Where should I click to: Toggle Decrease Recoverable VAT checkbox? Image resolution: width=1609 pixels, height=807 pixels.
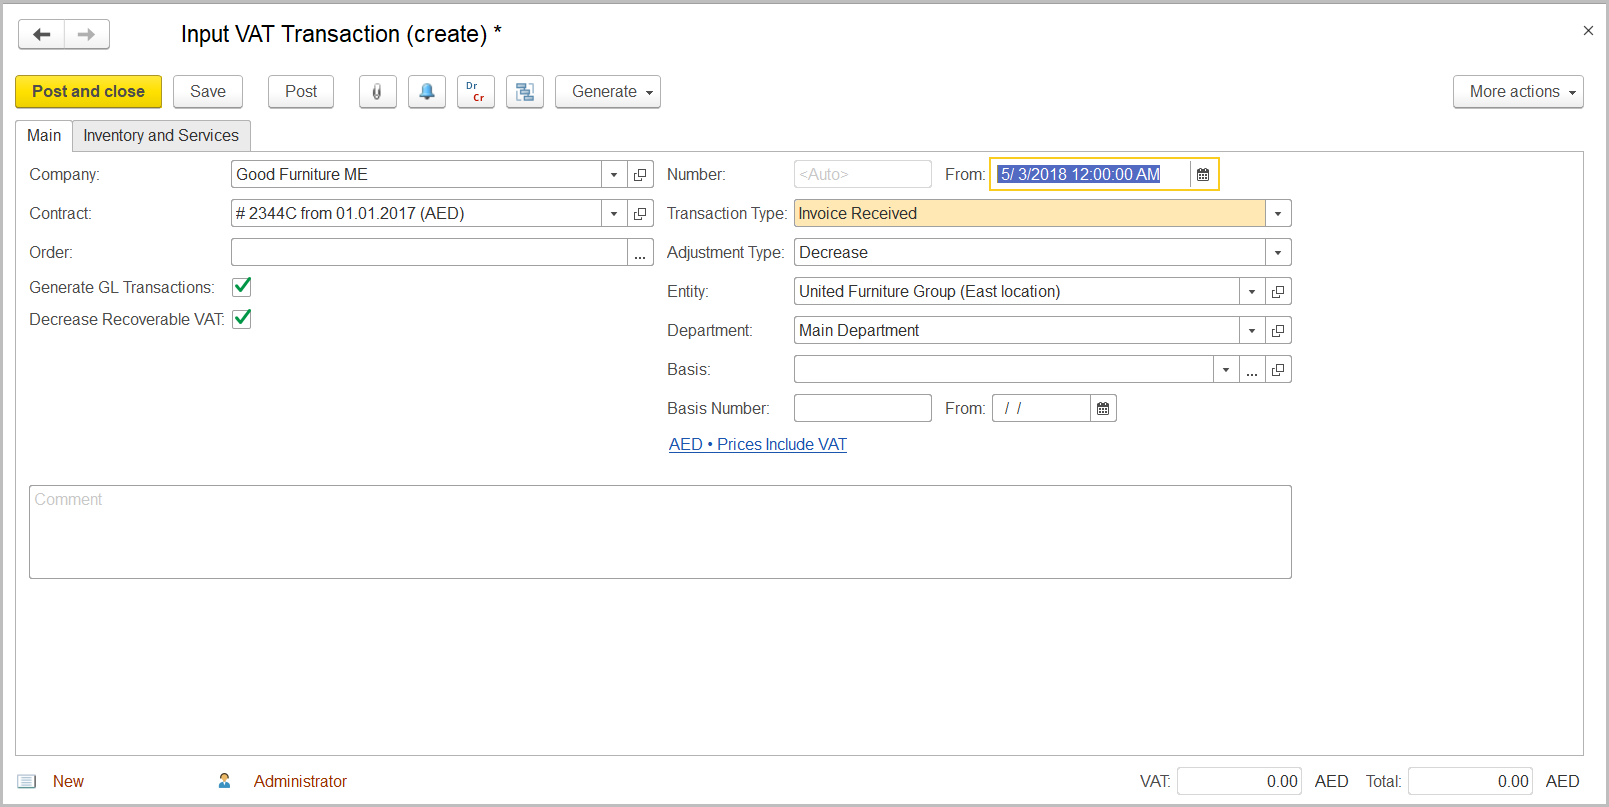242,319
